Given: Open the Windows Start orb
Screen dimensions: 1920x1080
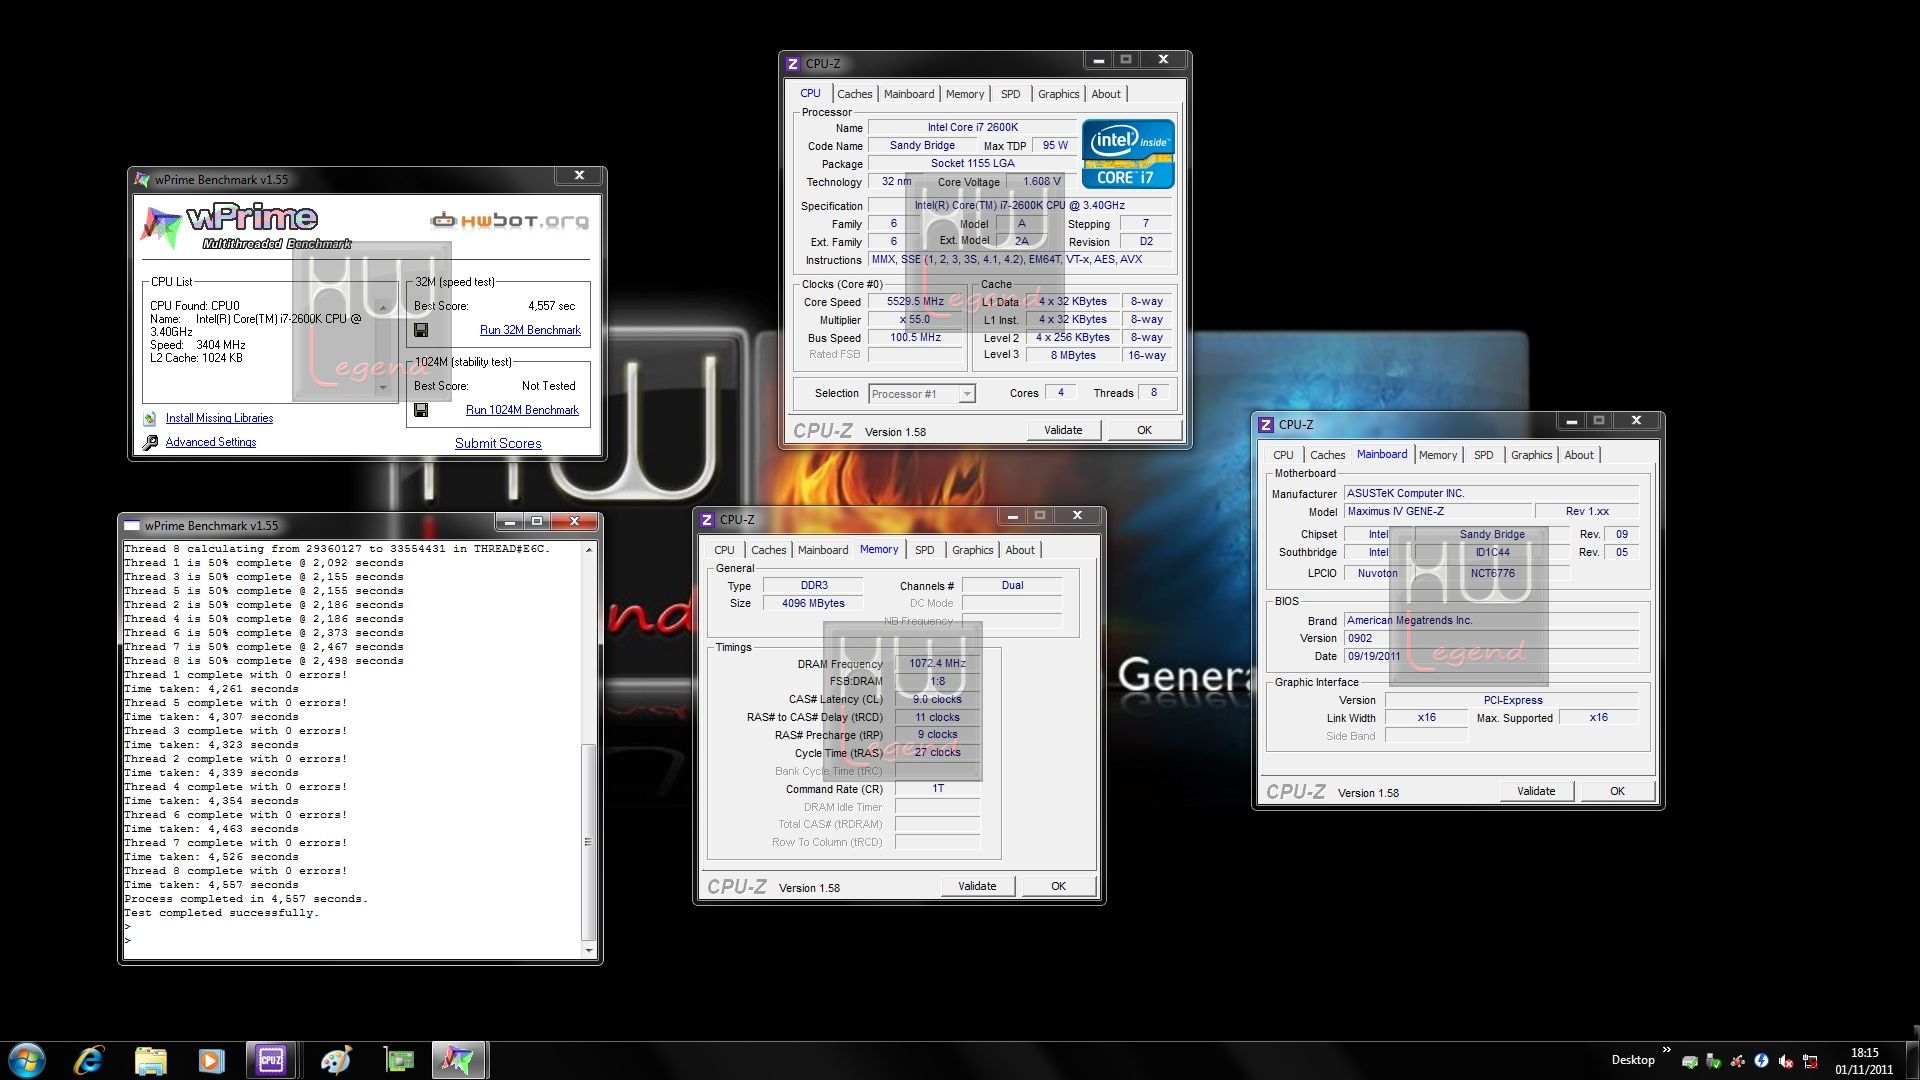Looking at the screenshot, I should 27,1060.
